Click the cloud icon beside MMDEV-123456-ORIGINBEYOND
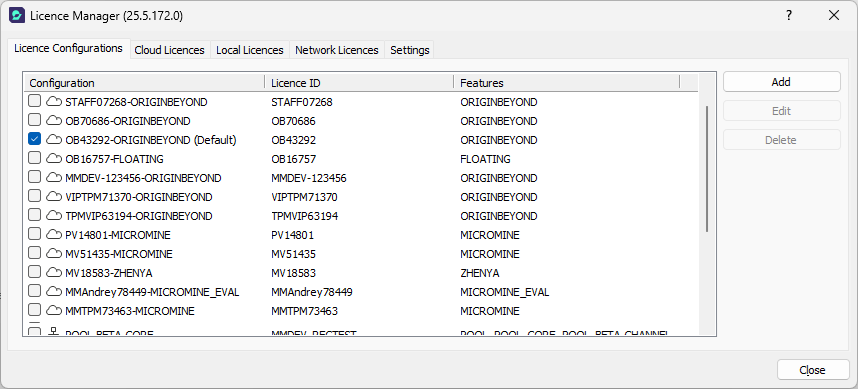The height and width of the screenshot is (389, 858). (53, 178)
